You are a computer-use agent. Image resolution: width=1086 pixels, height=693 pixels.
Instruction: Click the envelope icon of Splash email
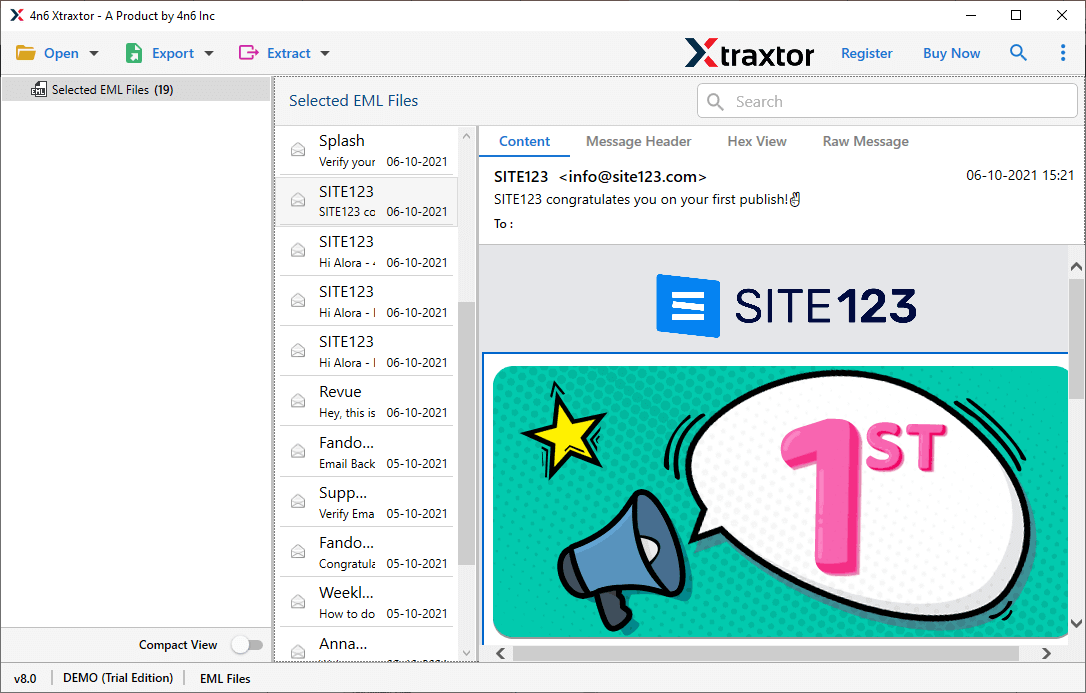tap(298, 150)
